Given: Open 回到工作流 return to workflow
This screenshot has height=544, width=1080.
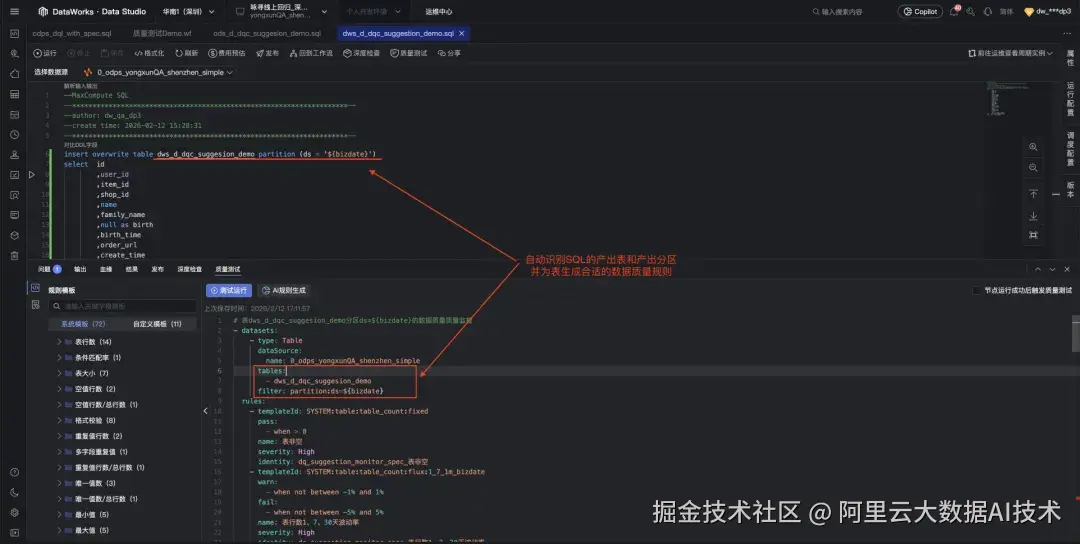Looking at the screenshot, I should 311,53.
